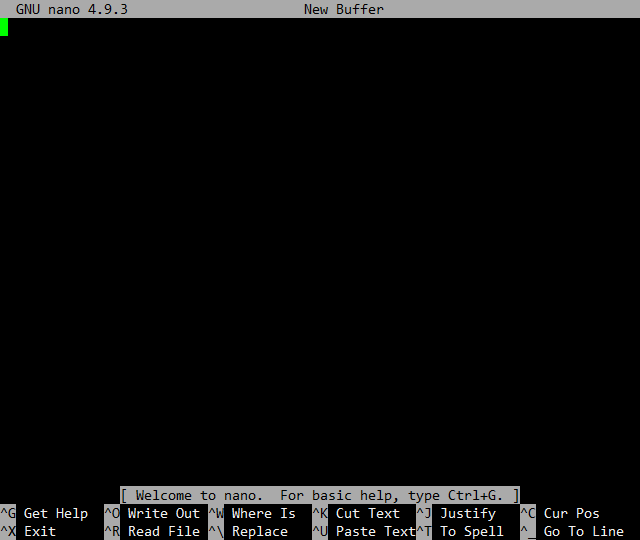640x540 pixels.
Task: Click the Cur Pos shortcut label
Action: [571, 513]
